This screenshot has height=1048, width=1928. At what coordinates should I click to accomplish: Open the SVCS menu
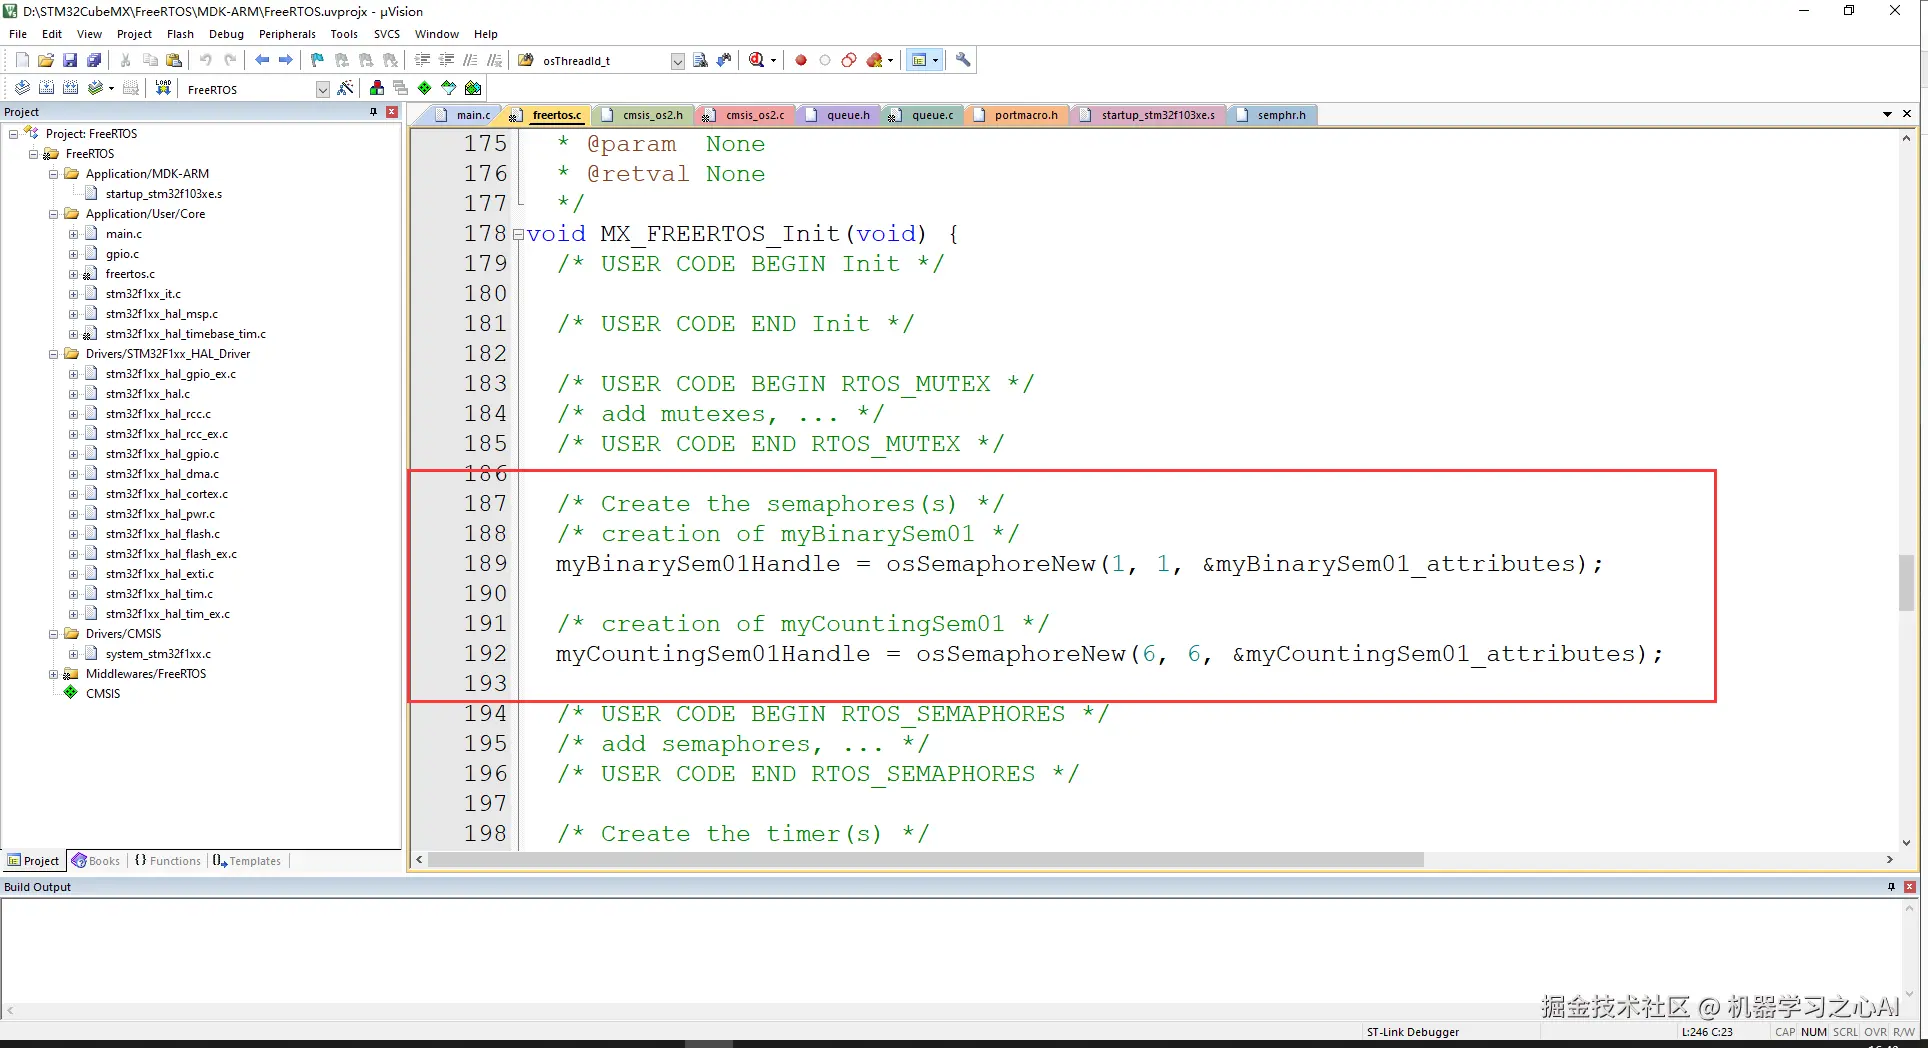(x=386, y=34)
